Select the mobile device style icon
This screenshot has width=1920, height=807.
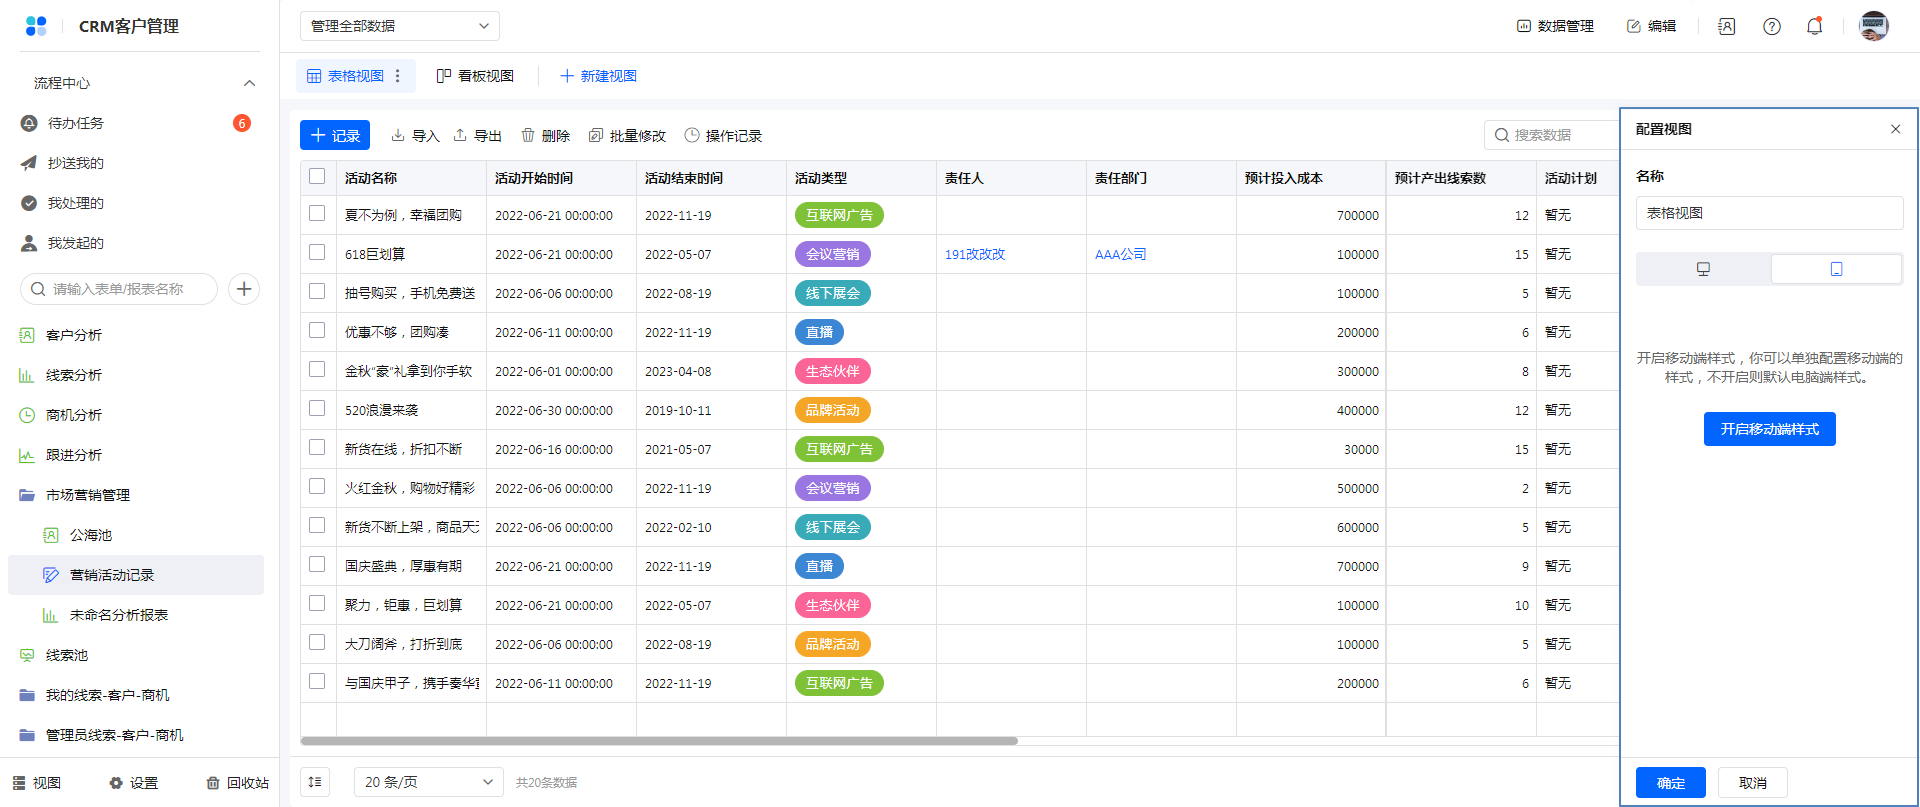pyautogui.click(x=1836, y=269)
